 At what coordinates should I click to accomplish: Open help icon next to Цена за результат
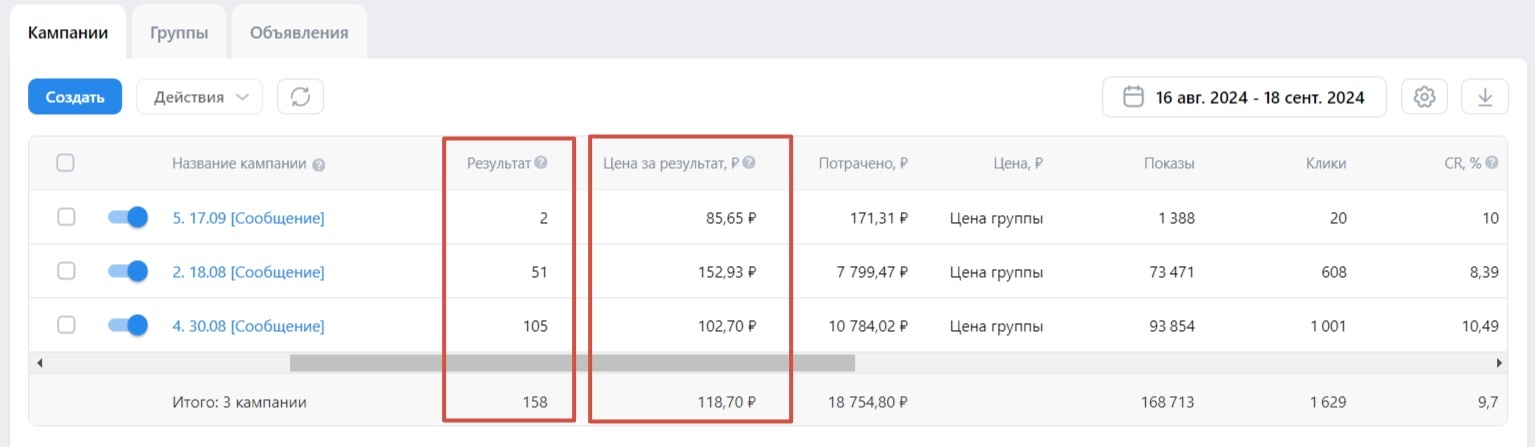coord(749,163)
